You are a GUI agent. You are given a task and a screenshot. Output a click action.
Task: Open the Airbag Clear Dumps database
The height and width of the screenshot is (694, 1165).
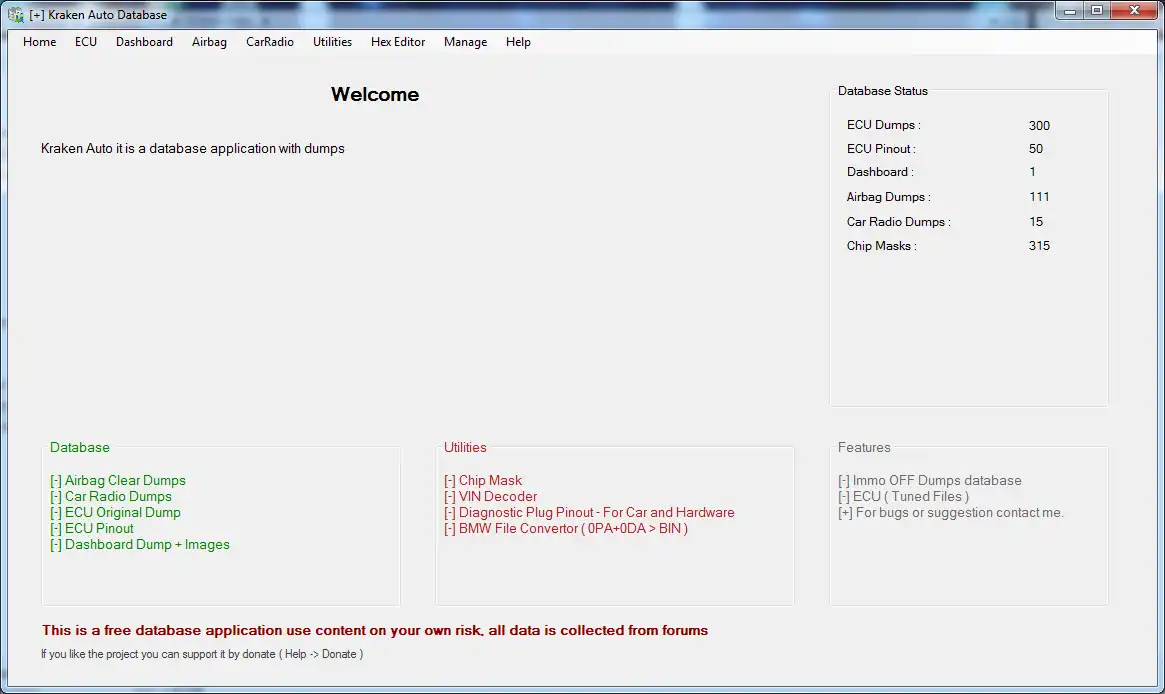119,480
